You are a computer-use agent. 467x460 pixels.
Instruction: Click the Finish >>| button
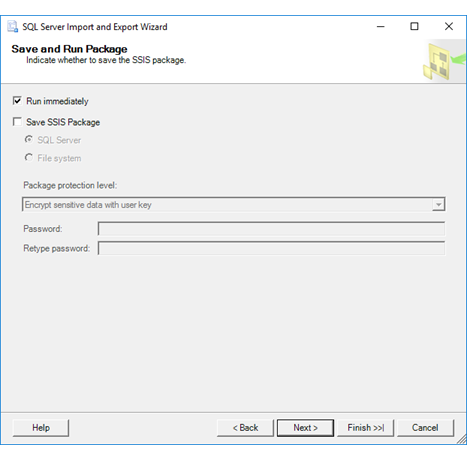click(x=366, y=428)
